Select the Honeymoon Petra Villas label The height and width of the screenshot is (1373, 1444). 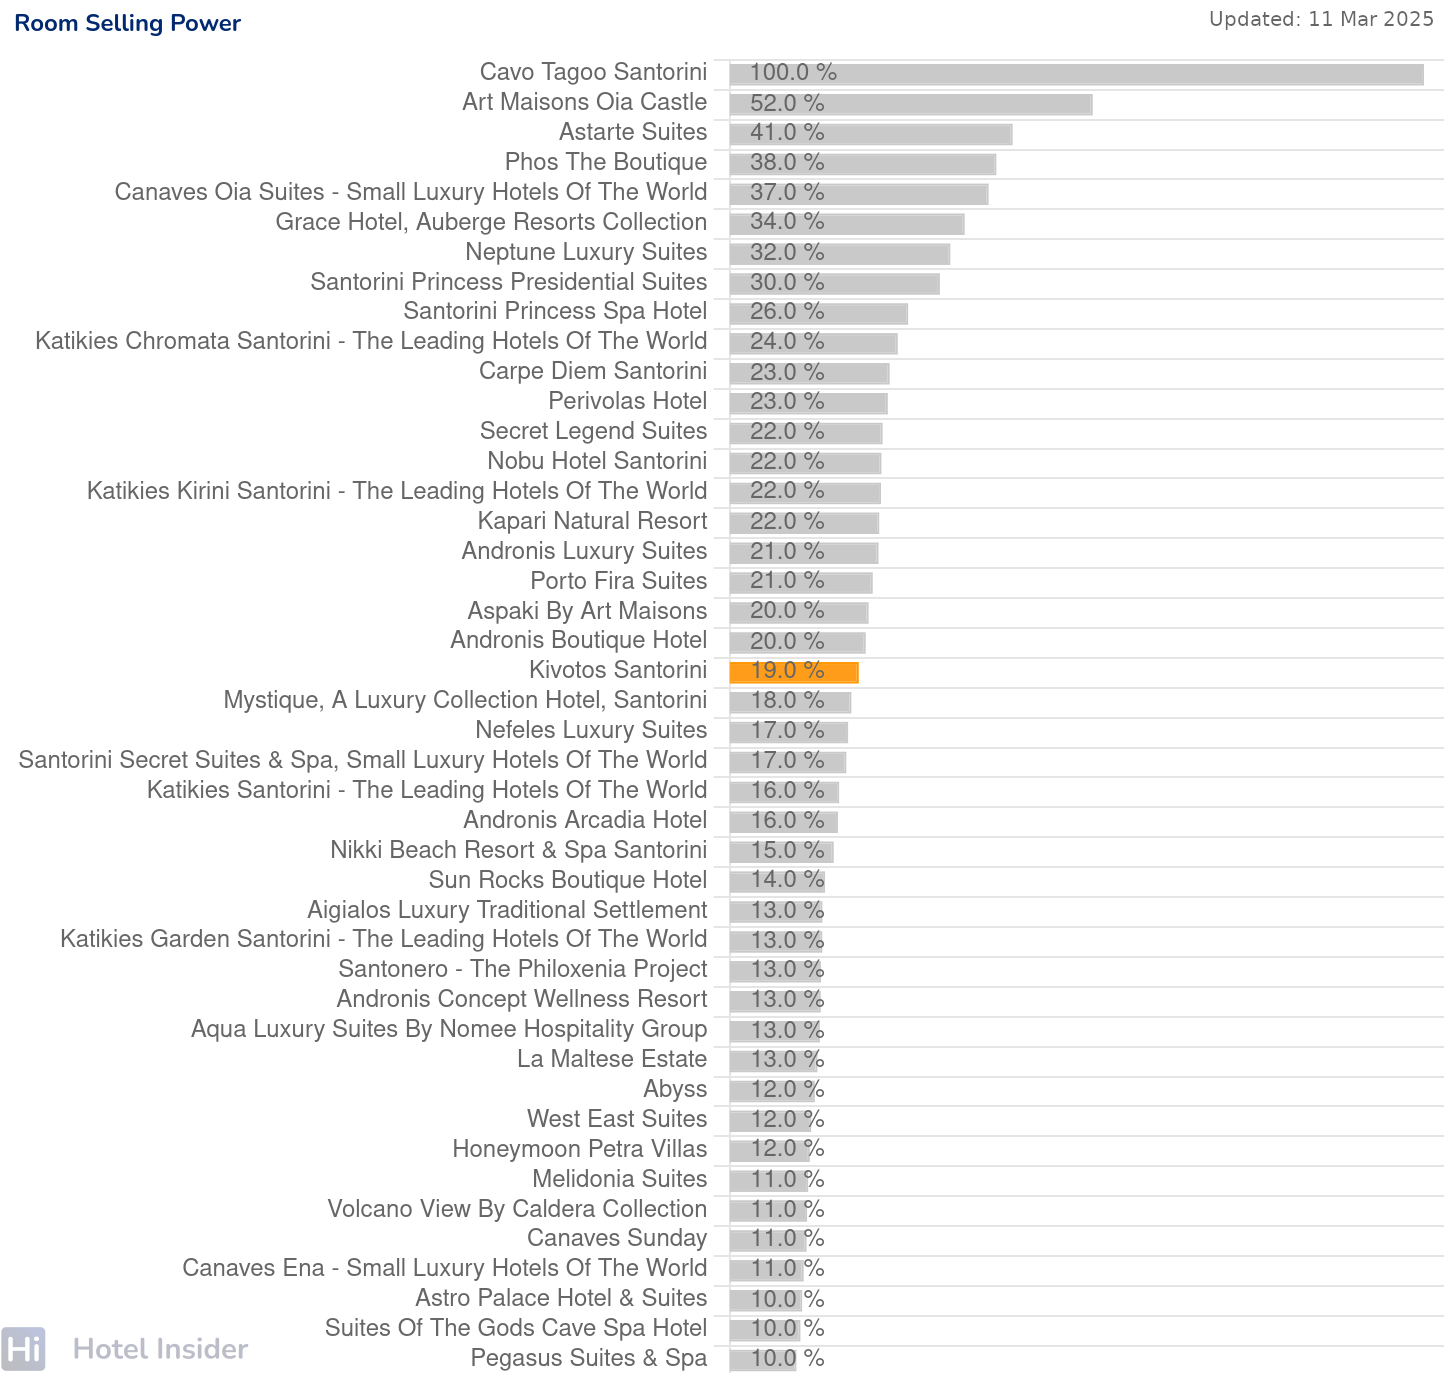tap(579, 1149)
